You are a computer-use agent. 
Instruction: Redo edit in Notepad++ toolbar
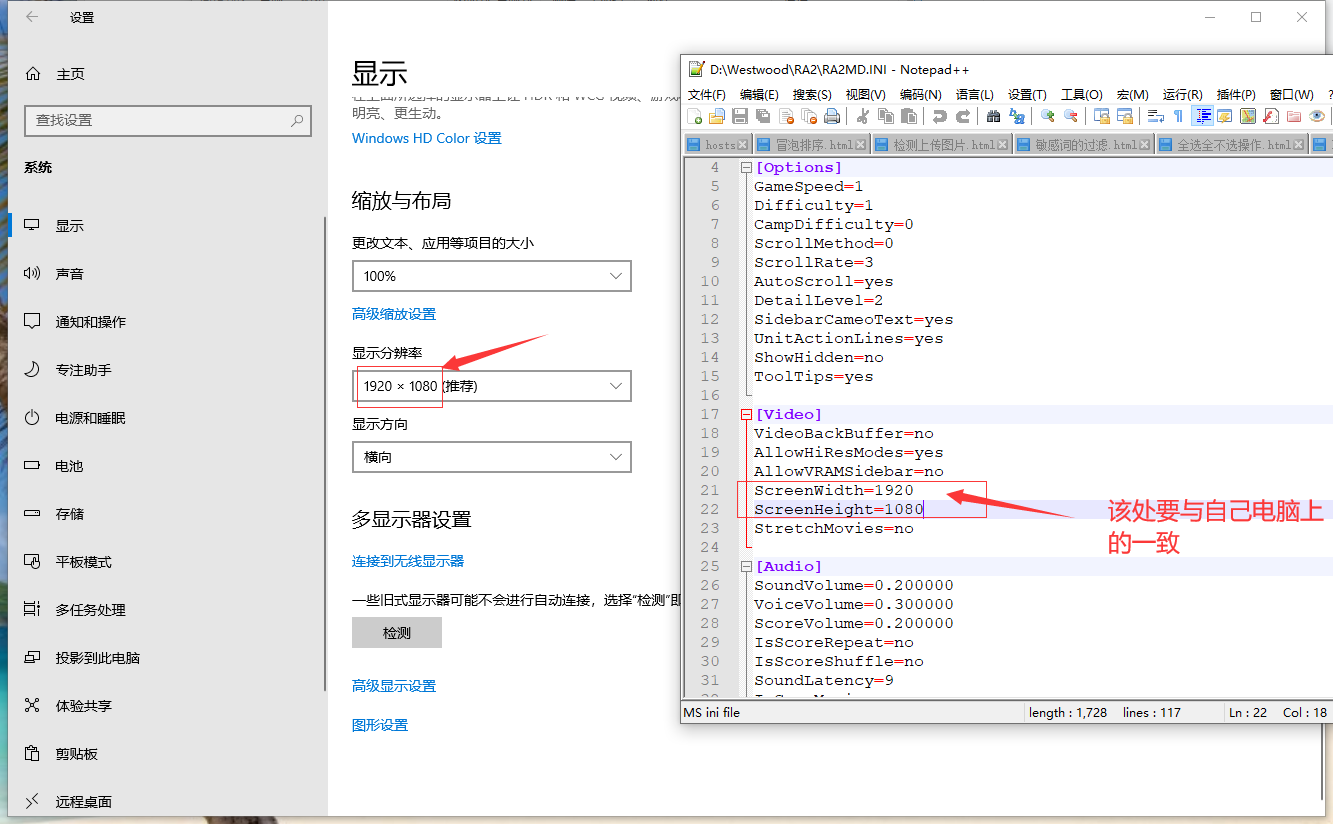(963, 116)
